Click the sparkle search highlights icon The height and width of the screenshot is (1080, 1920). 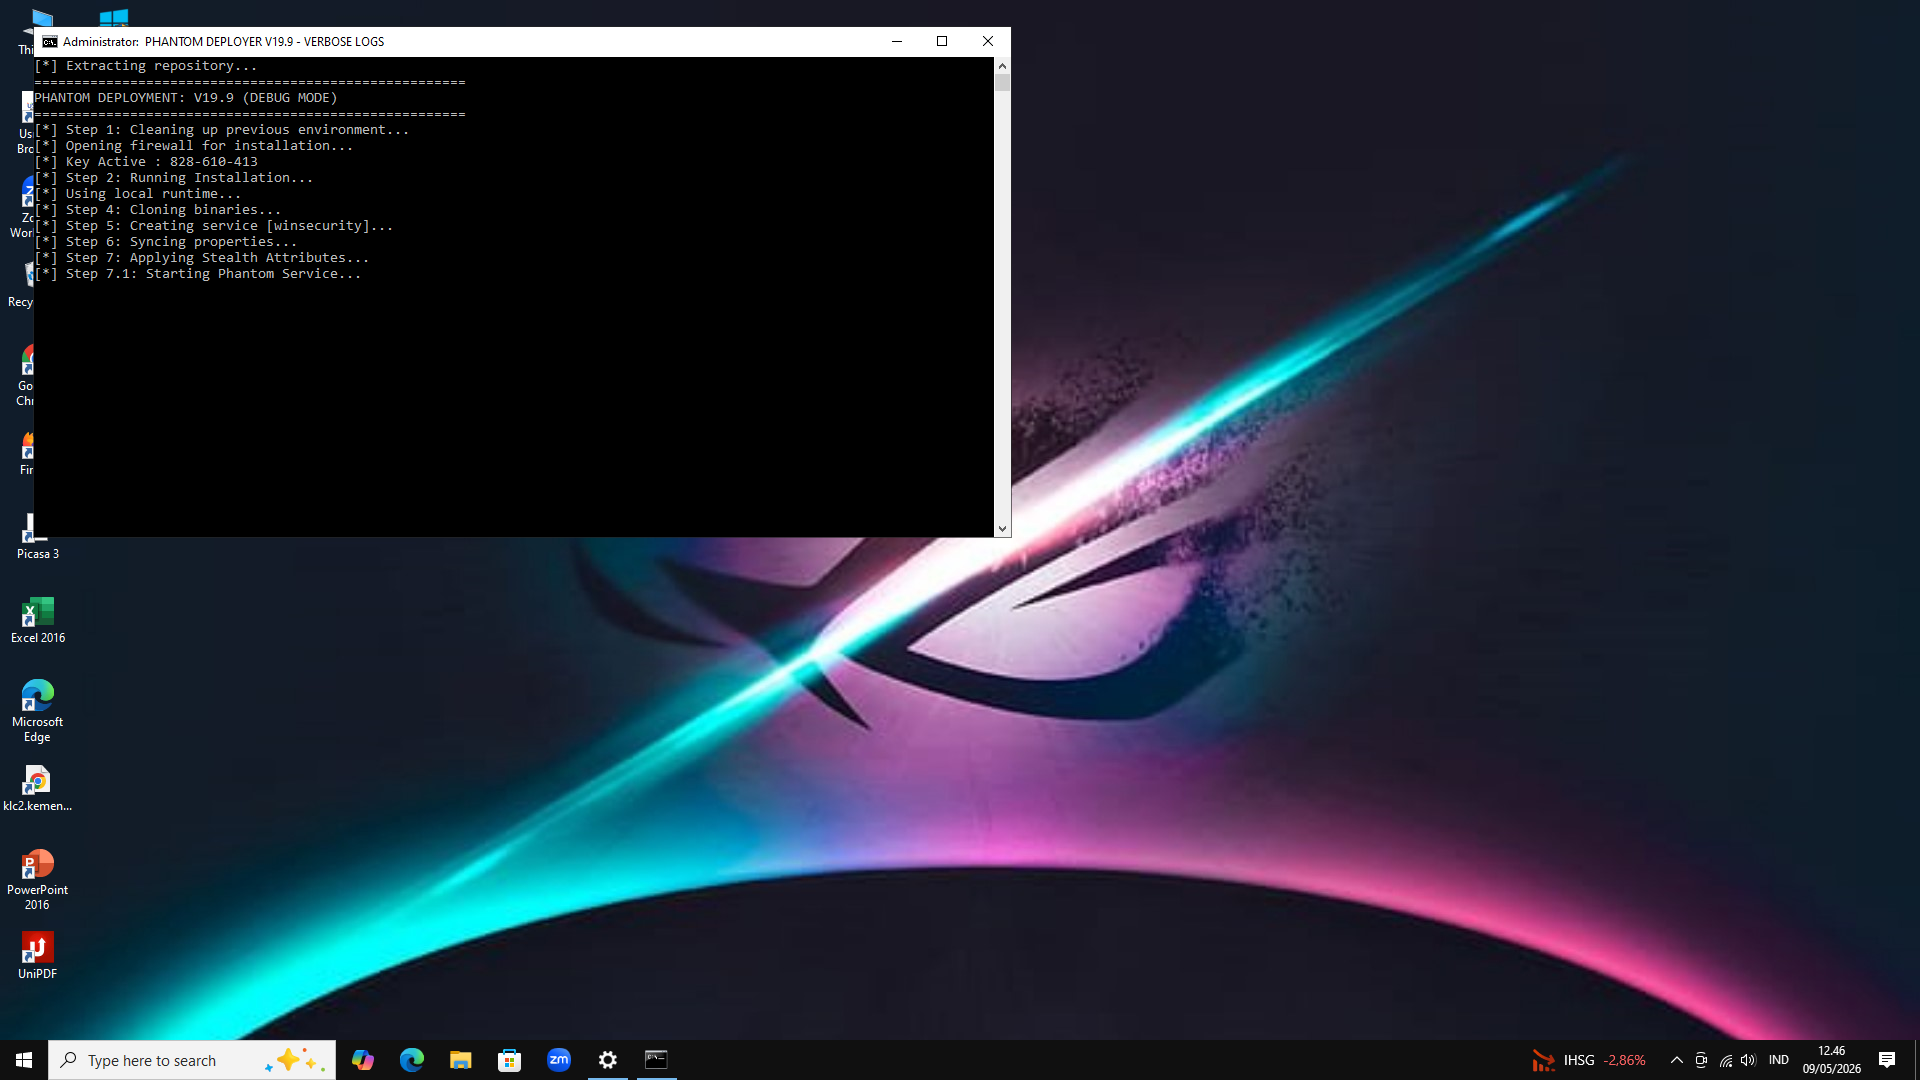point(296,1060)
